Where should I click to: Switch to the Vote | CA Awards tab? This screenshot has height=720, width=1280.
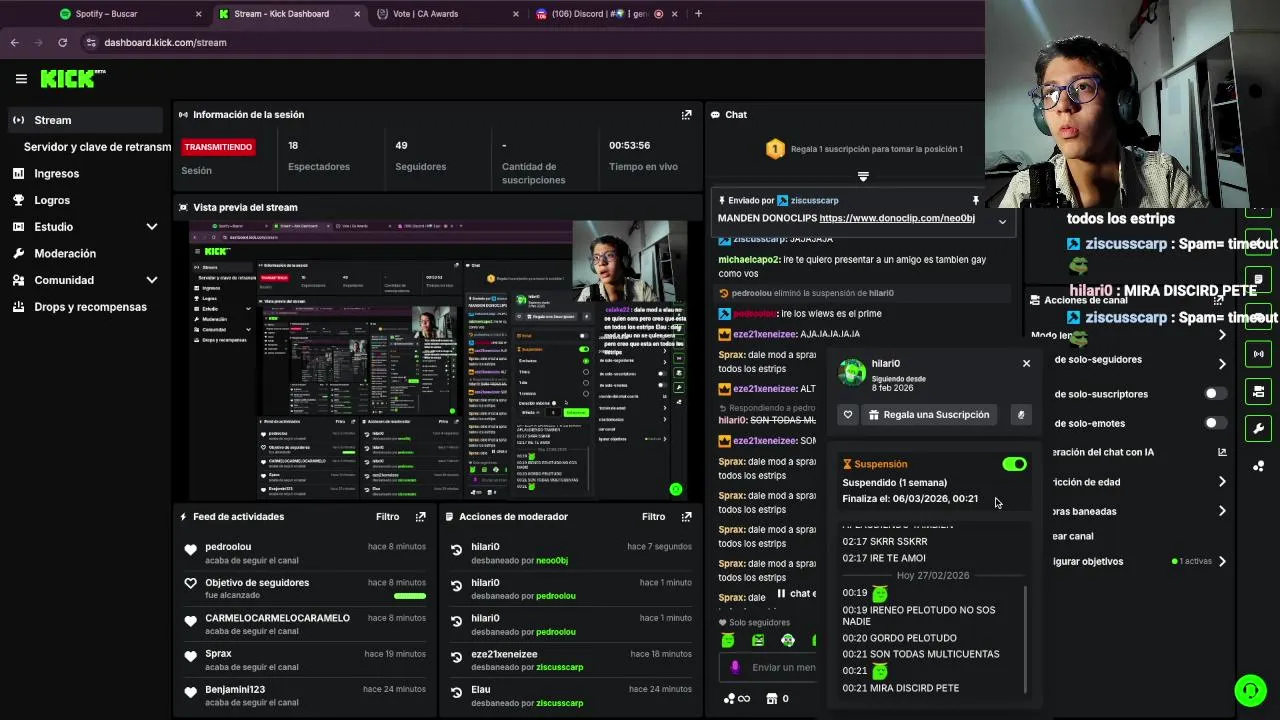[446, 14]
